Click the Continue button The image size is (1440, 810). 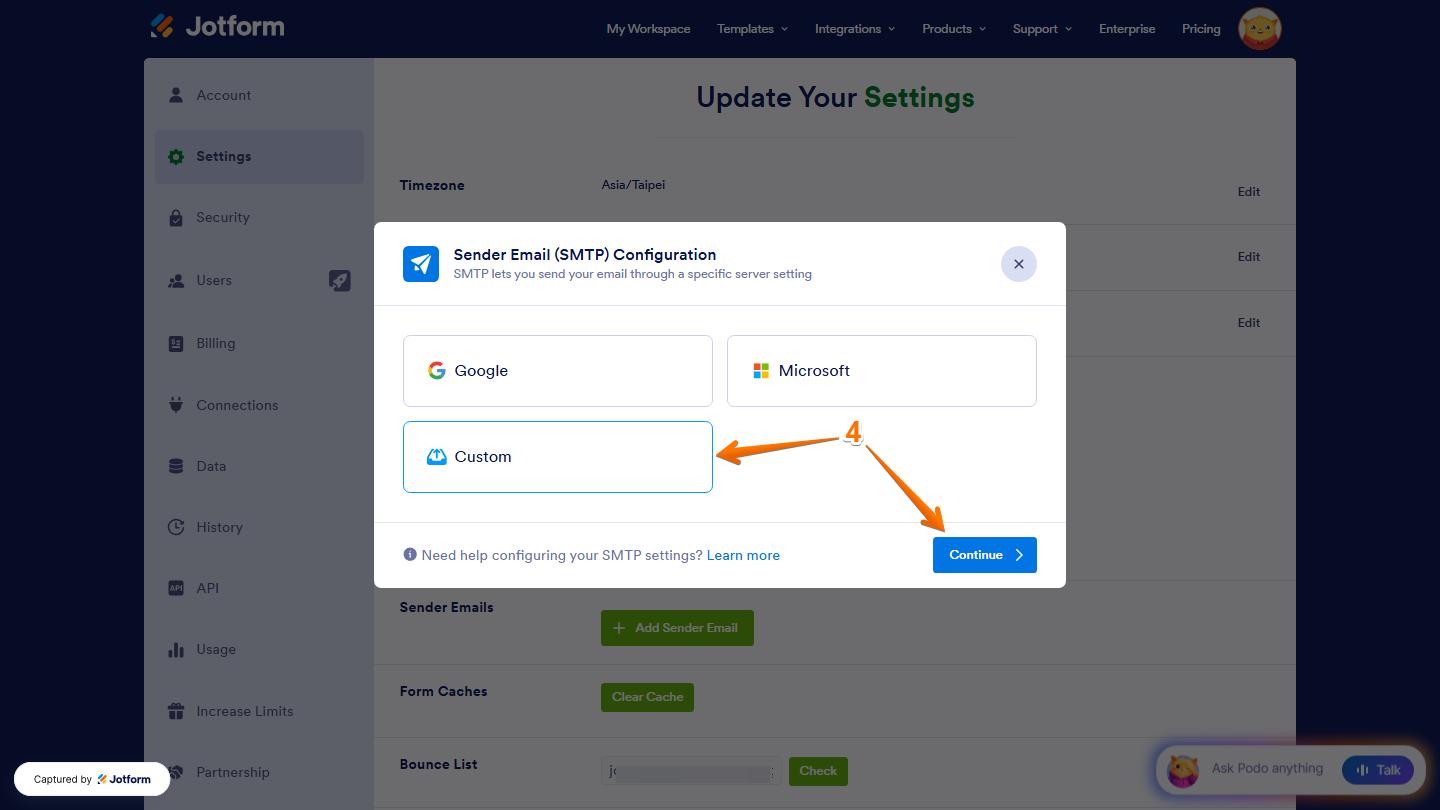(985, 555)
